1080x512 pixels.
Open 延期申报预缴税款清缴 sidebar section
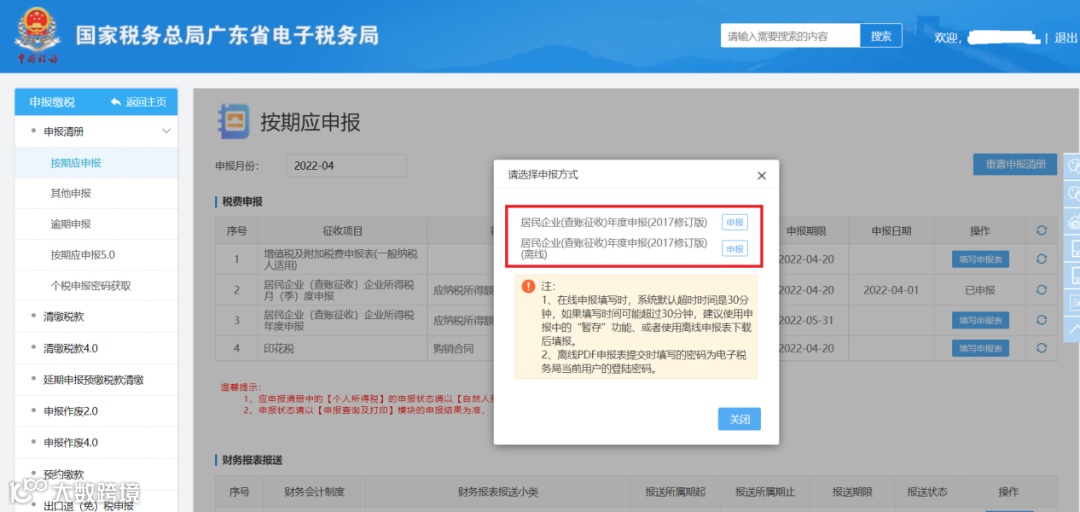[94, 380]
